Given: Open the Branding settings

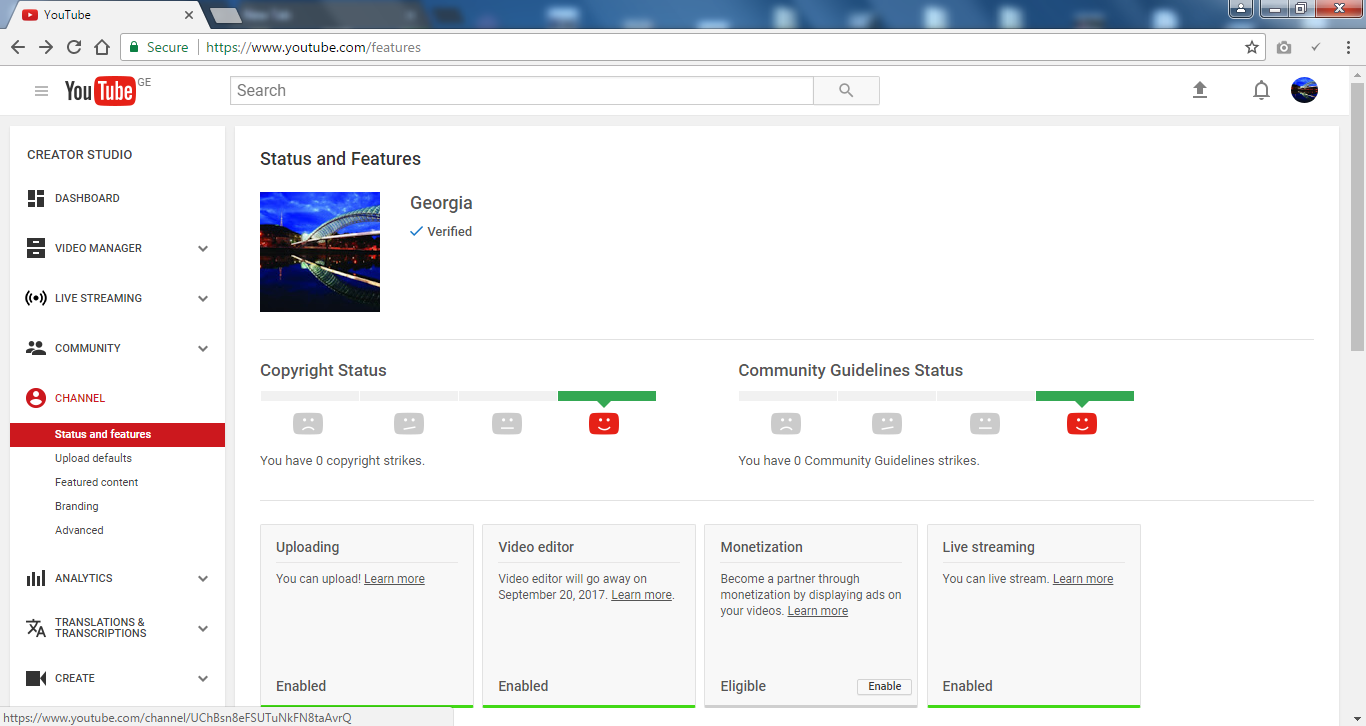Looking at the screenshot, I should 77,506.
